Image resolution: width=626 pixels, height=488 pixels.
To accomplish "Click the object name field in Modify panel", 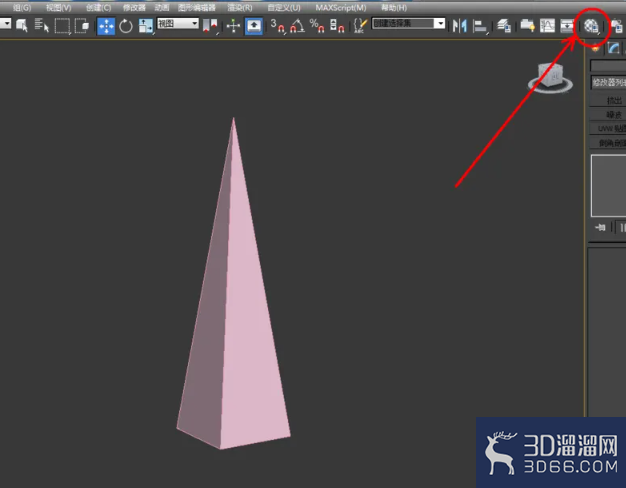I will click(608, 65).
